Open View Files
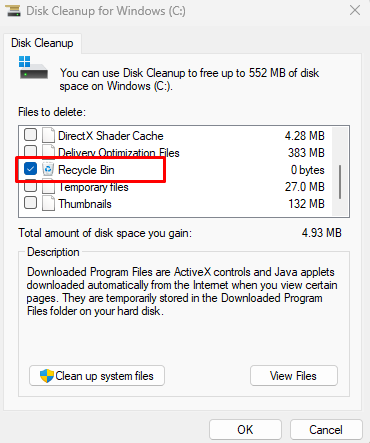This screenshot has width=370, height=443. point(294,376)
